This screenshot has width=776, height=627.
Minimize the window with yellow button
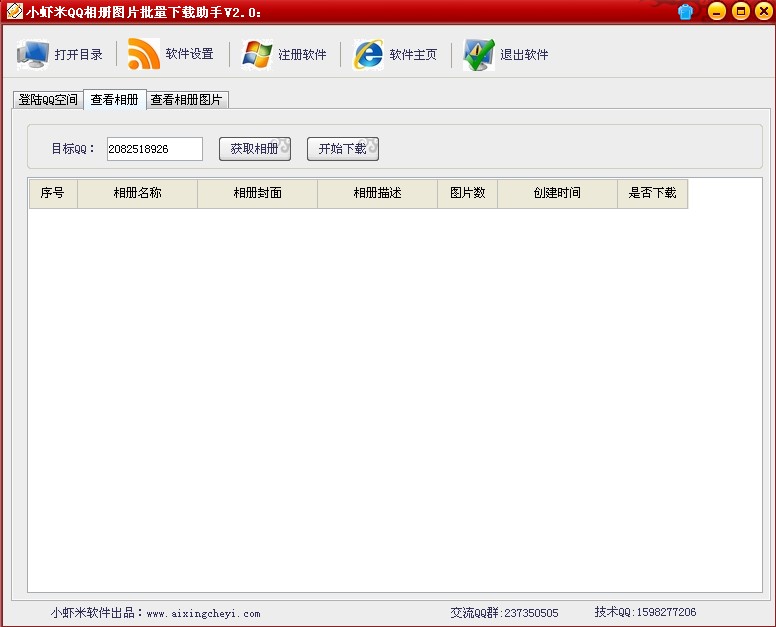(717, 11)
